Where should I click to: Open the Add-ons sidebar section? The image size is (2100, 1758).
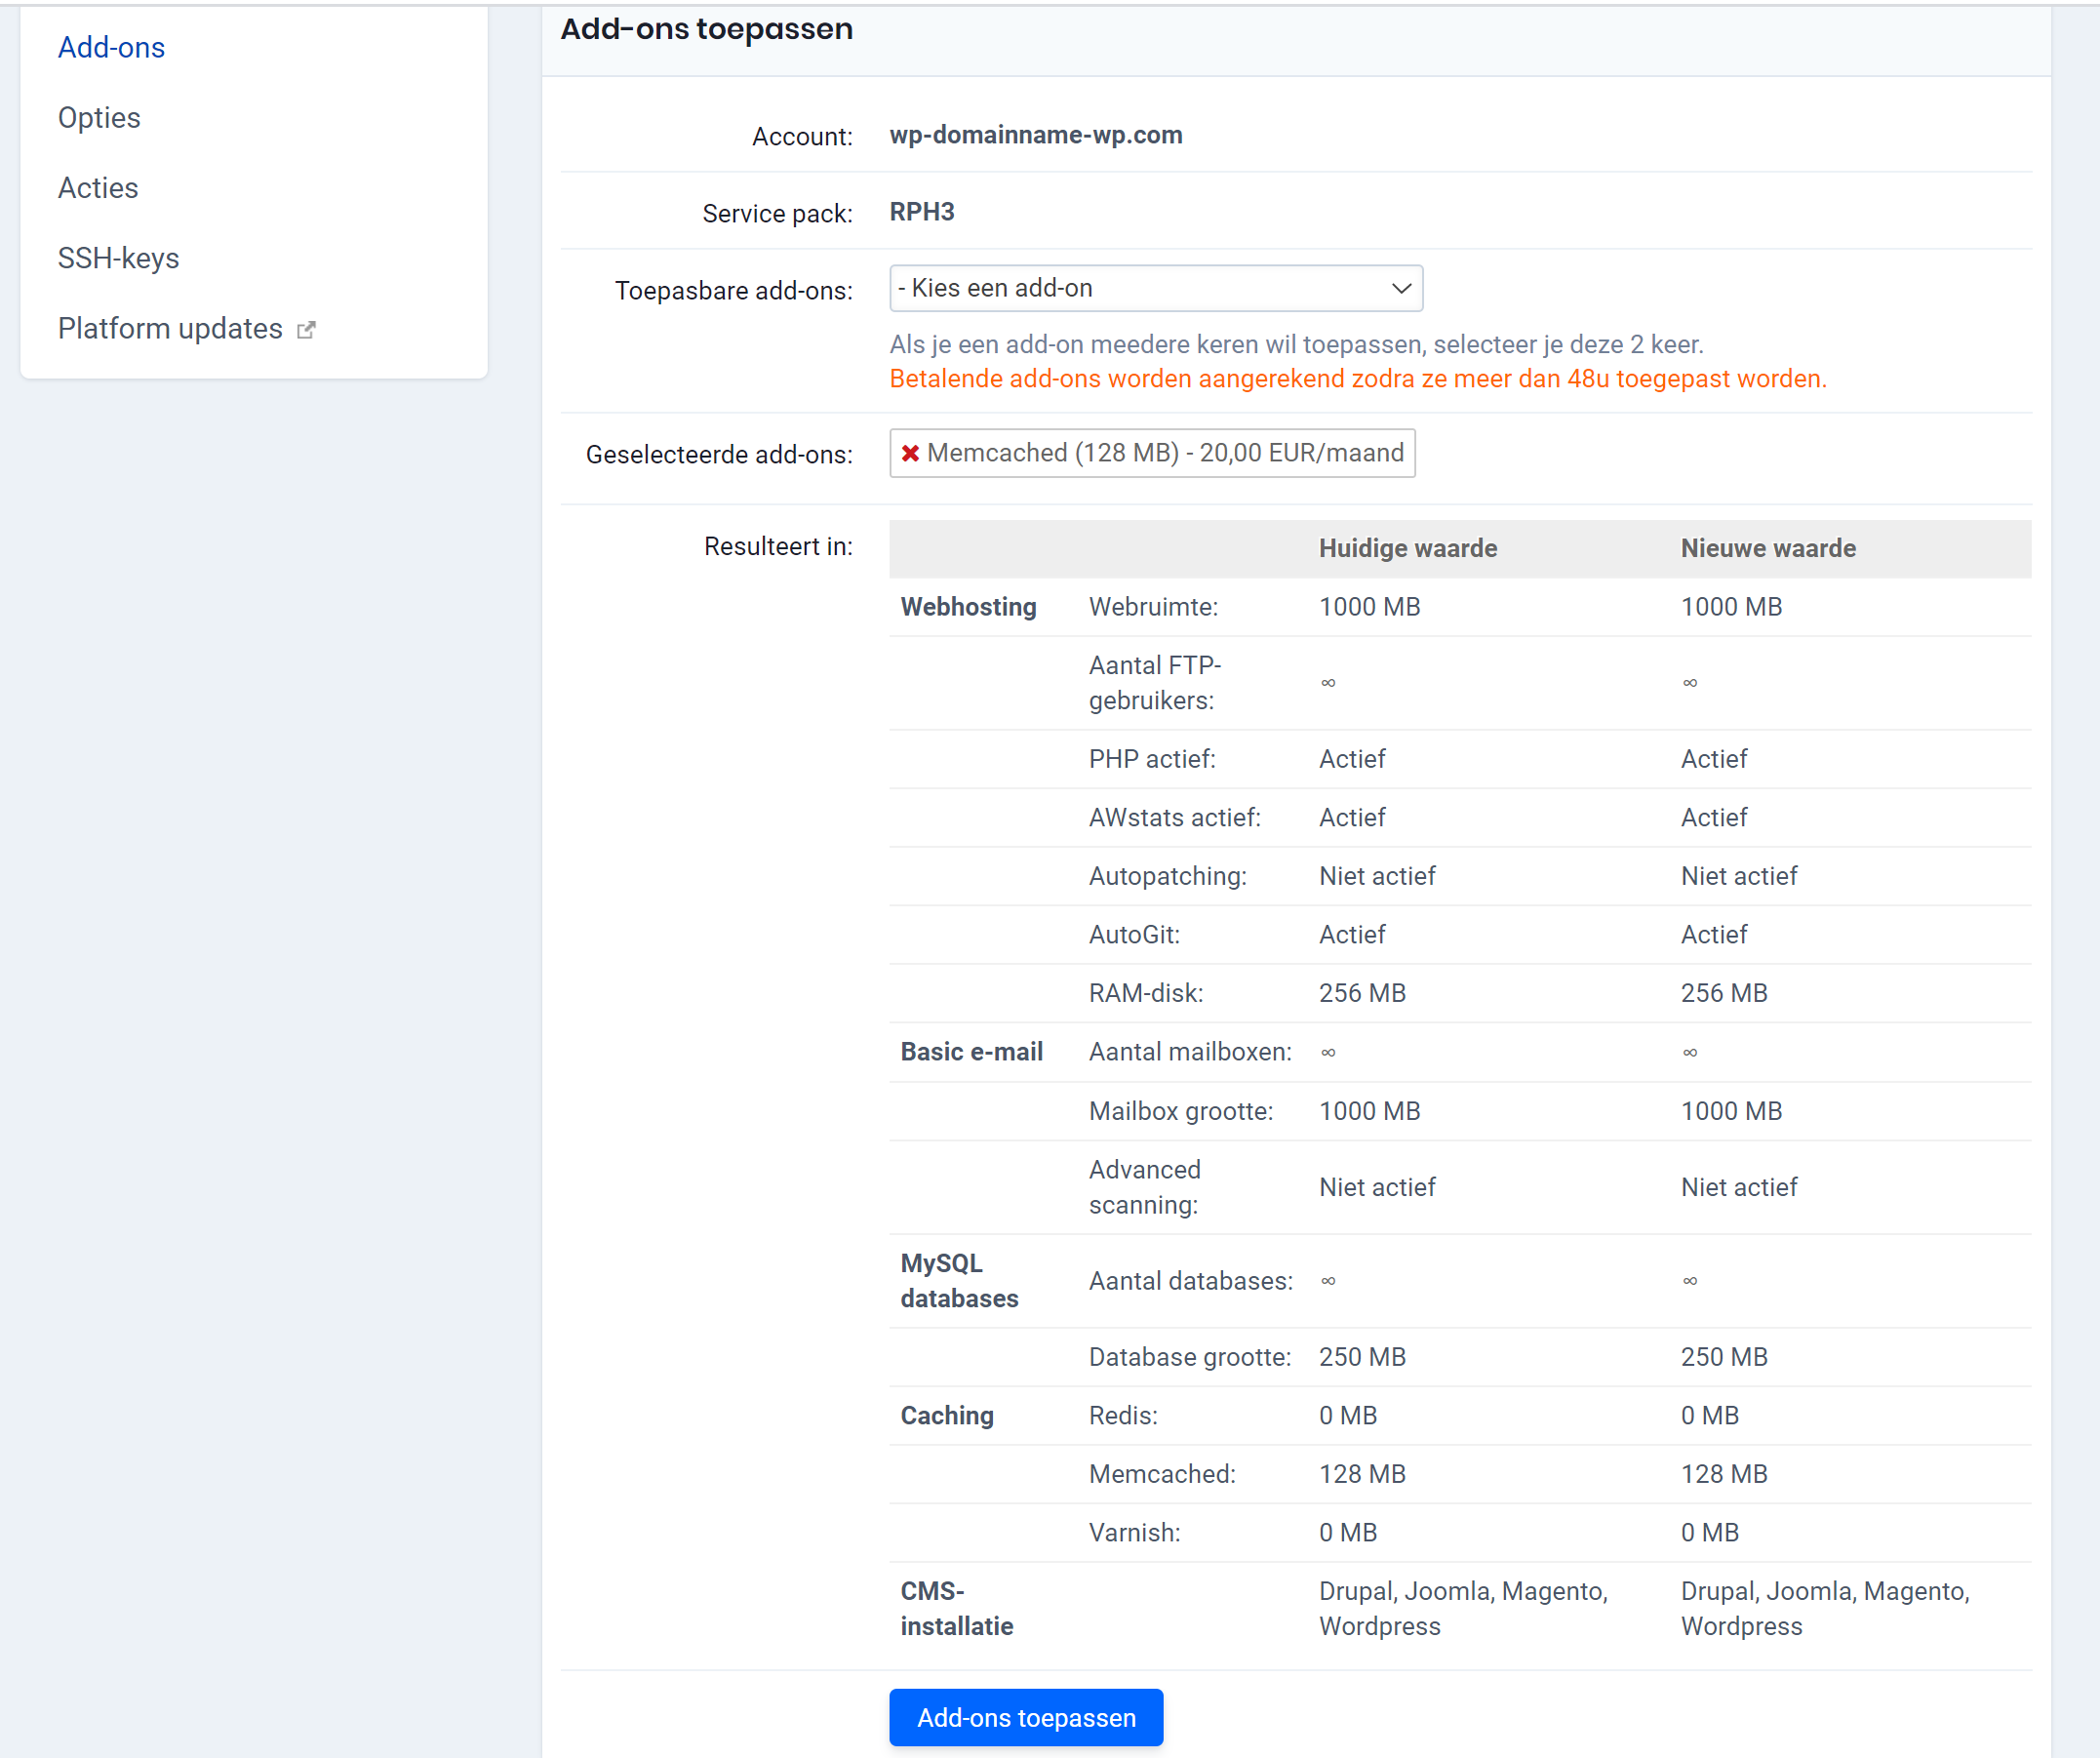click(x=111, y=47)
